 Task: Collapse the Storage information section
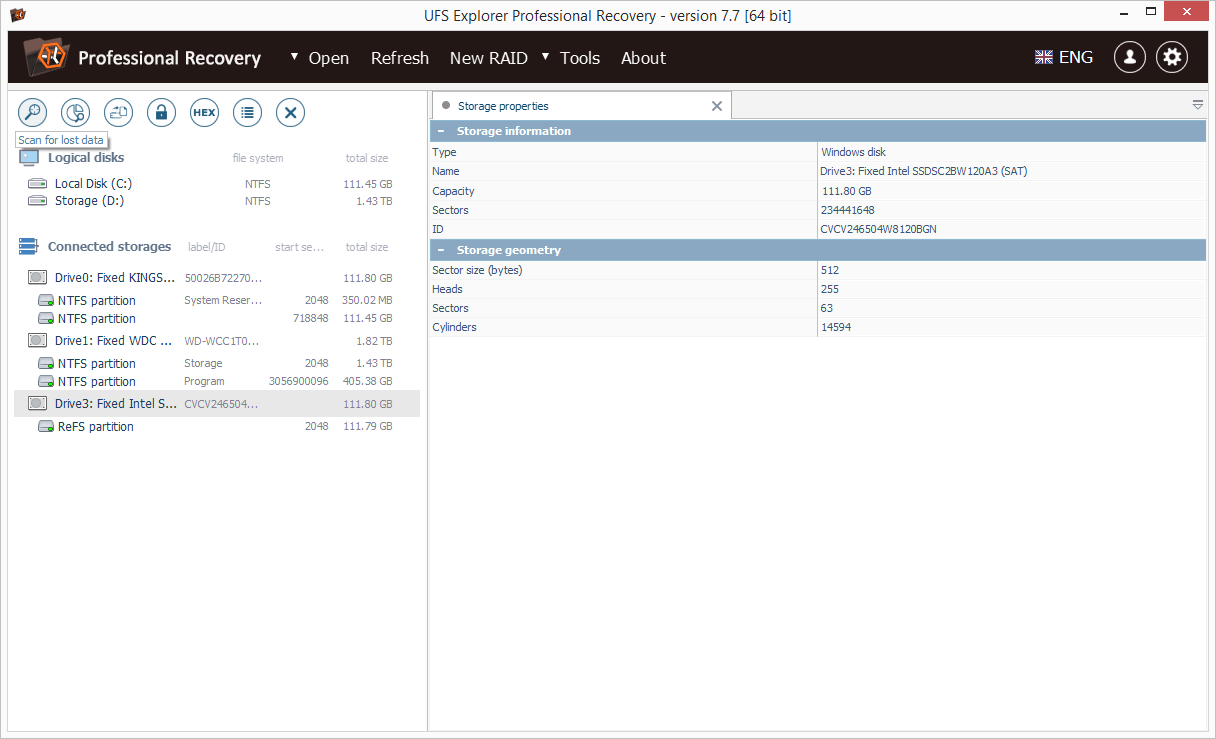pyautogui.click(x=439, y=131)
